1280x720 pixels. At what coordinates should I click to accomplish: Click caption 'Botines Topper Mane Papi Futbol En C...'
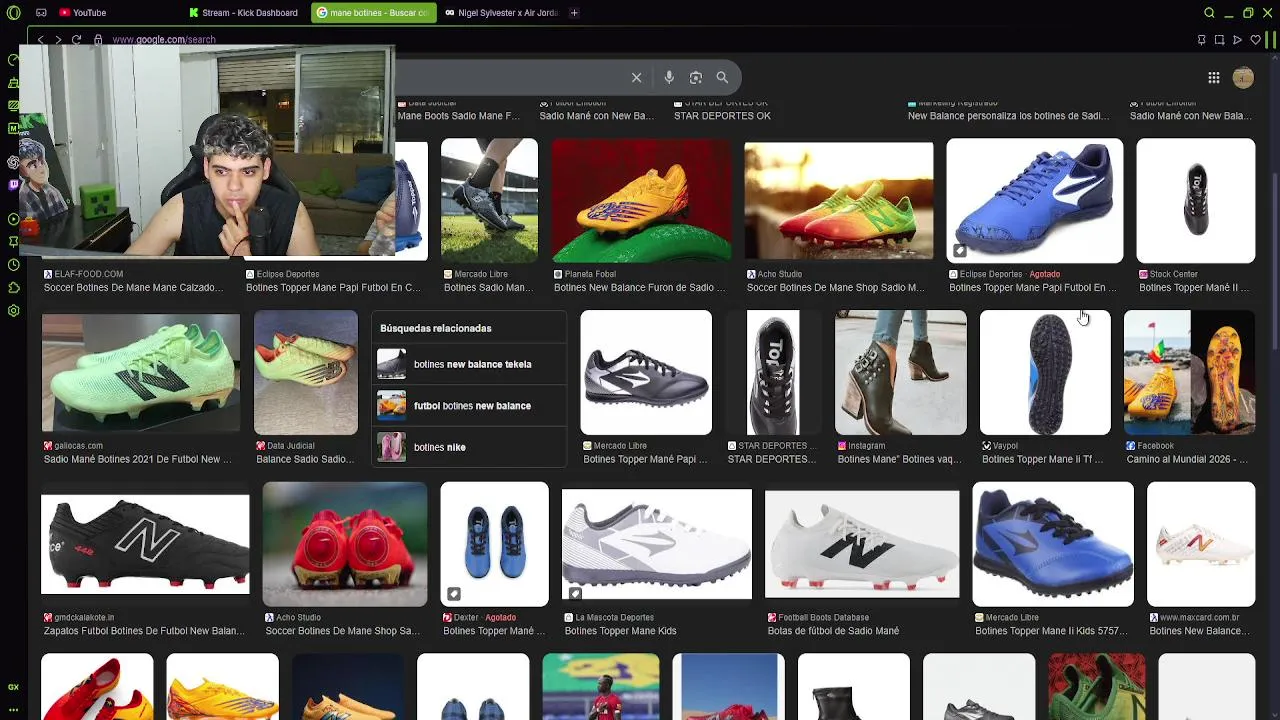pos(333,288)
